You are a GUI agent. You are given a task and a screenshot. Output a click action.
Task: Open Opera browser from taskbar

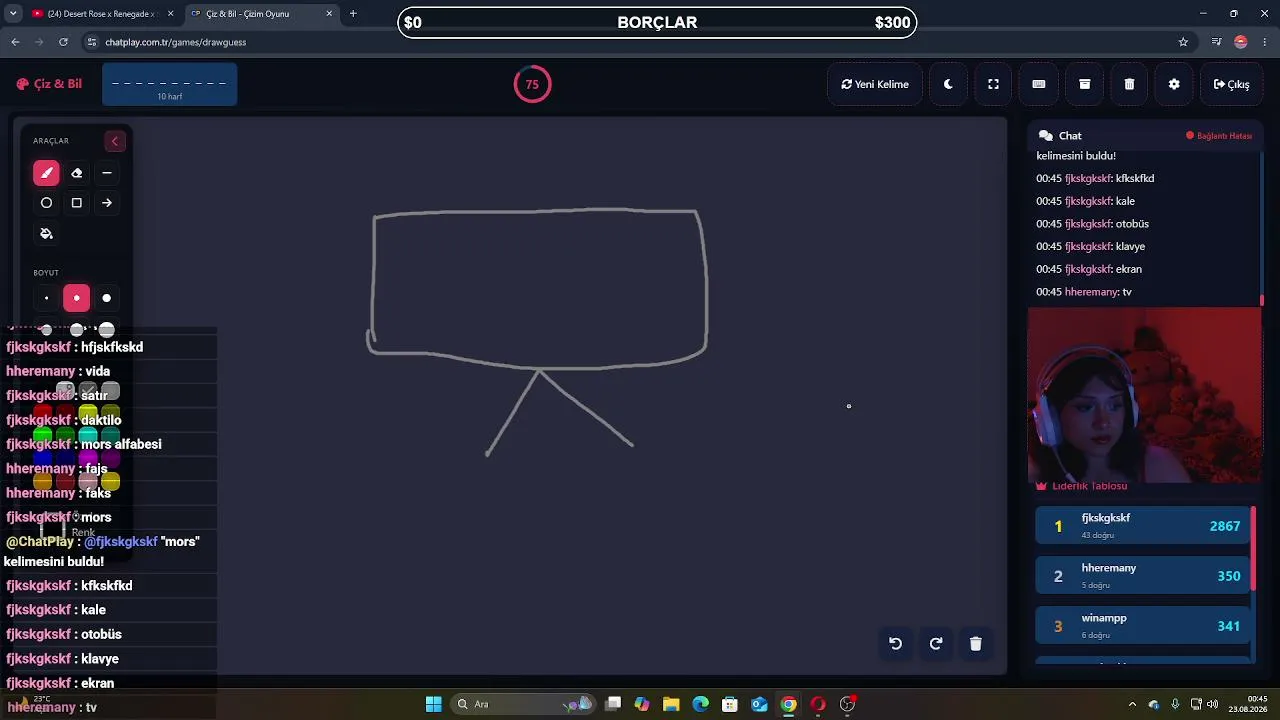[x=818, y=704]
